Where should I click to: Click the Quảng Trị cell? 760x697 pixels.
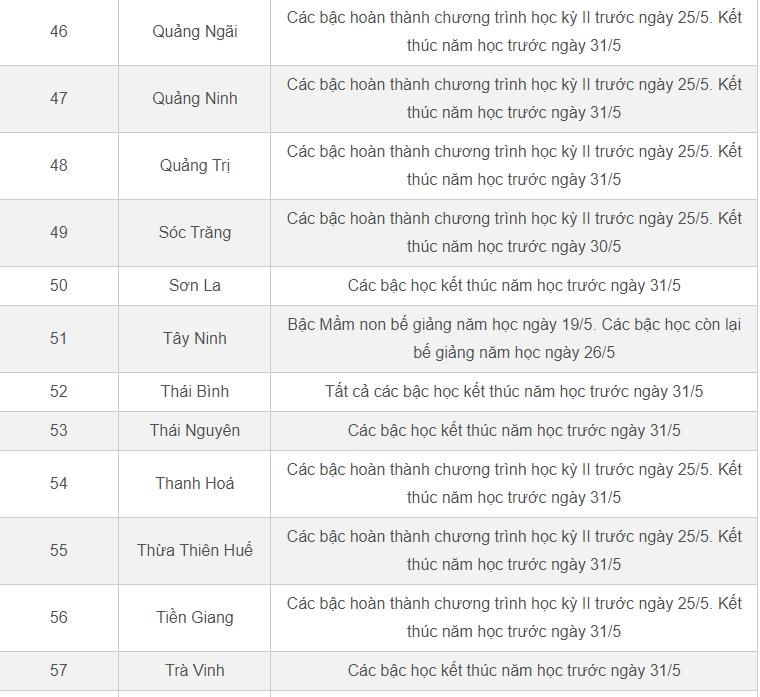[195, 166]
